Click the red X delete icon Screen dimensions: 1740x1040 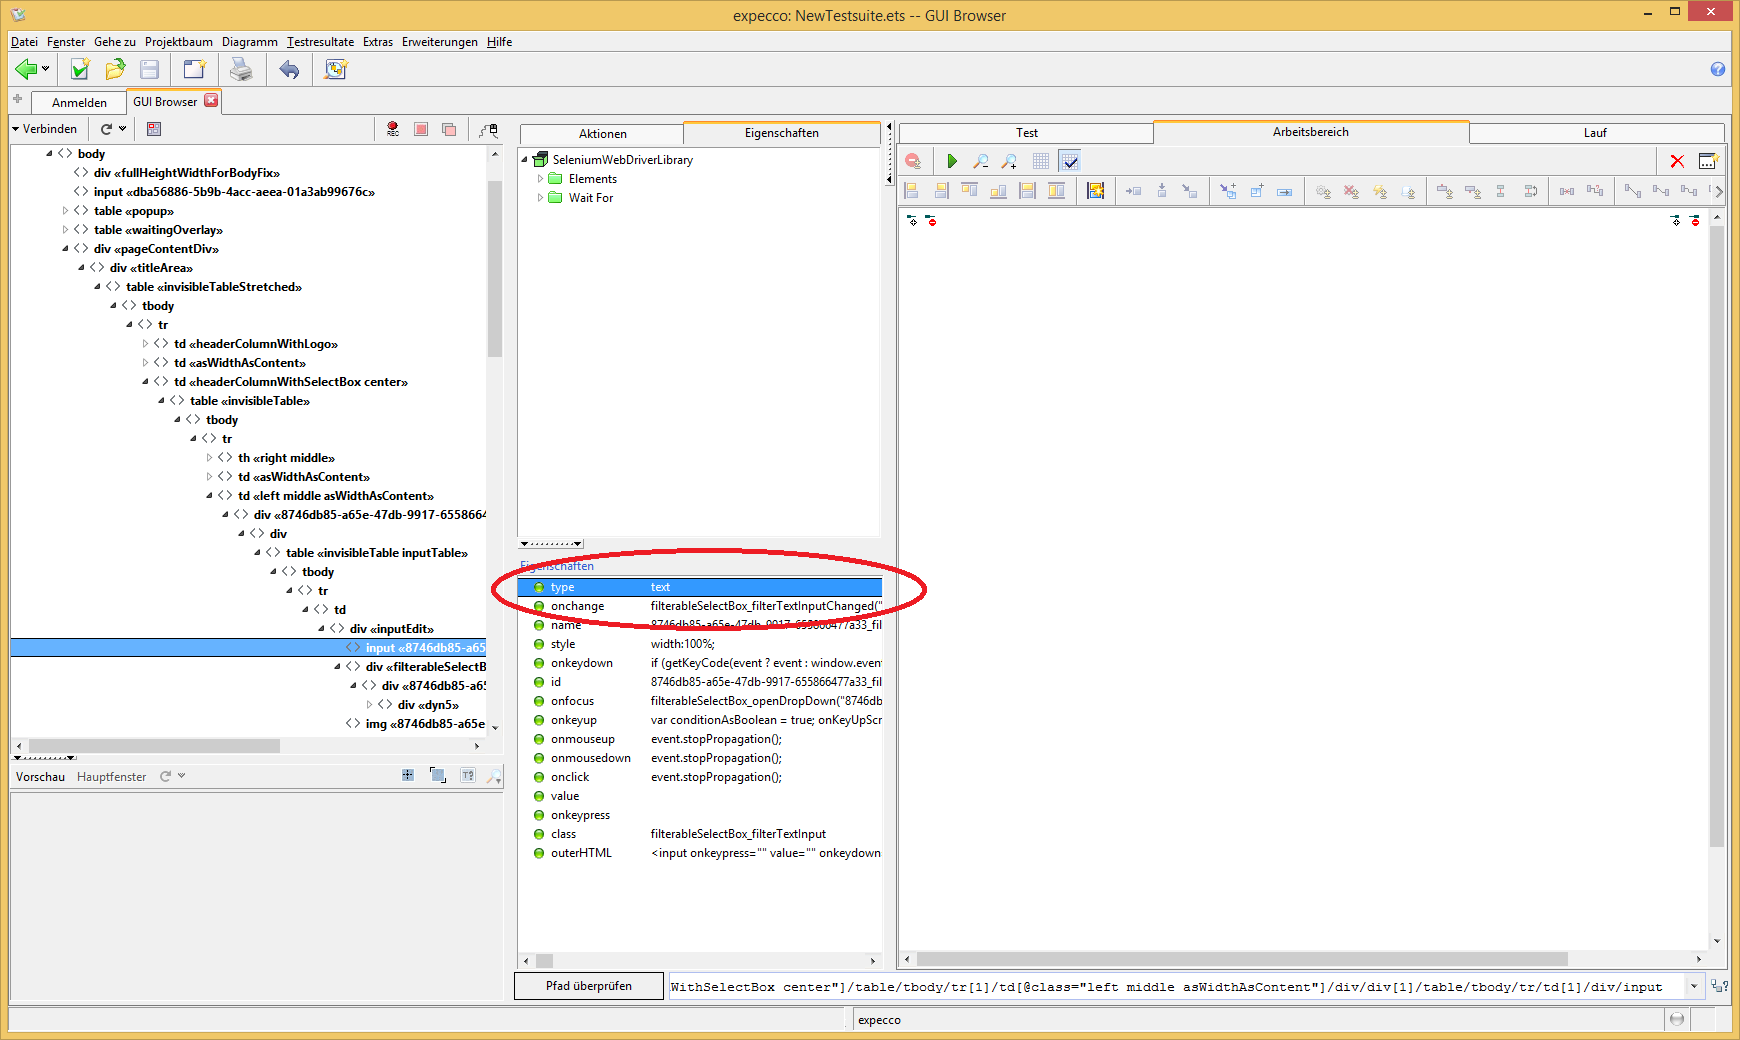(x=1677, y=161)
